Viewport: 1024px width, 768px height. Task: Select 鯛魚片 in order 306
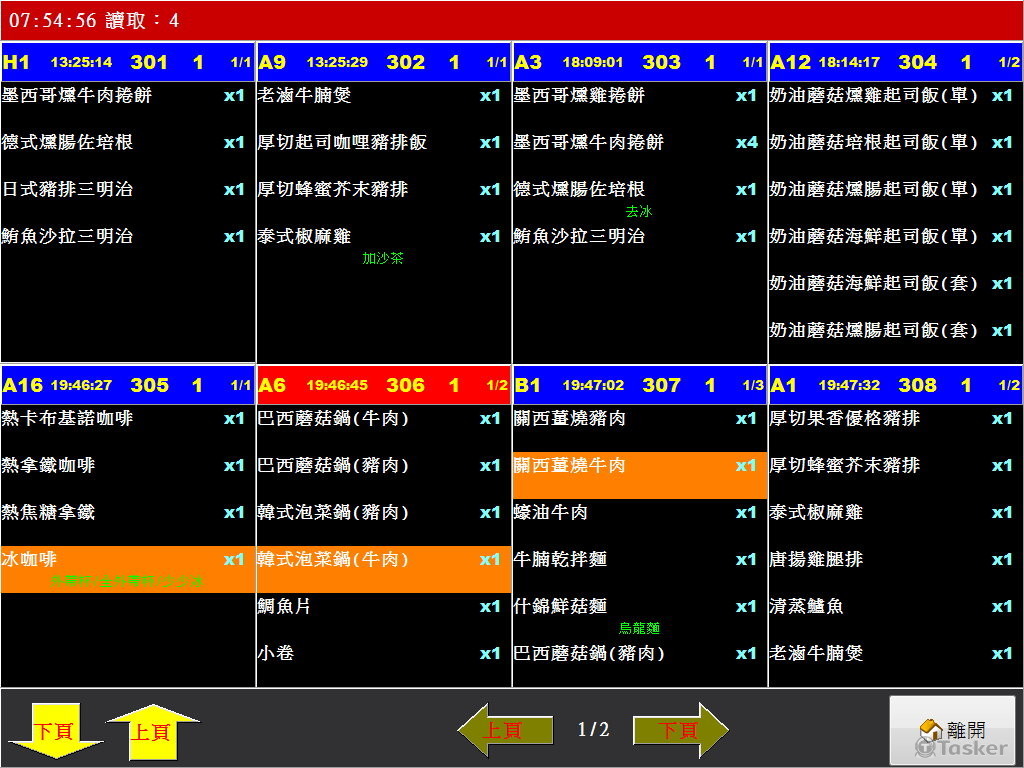[x=384, y=606]
